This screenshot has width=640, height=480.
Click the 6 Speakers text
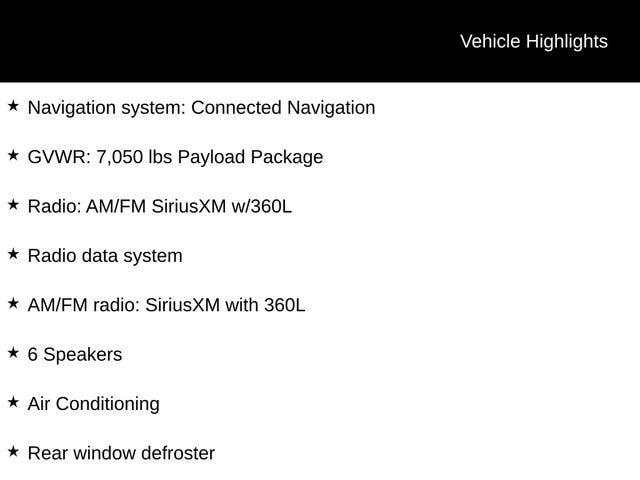coord(75,355)
